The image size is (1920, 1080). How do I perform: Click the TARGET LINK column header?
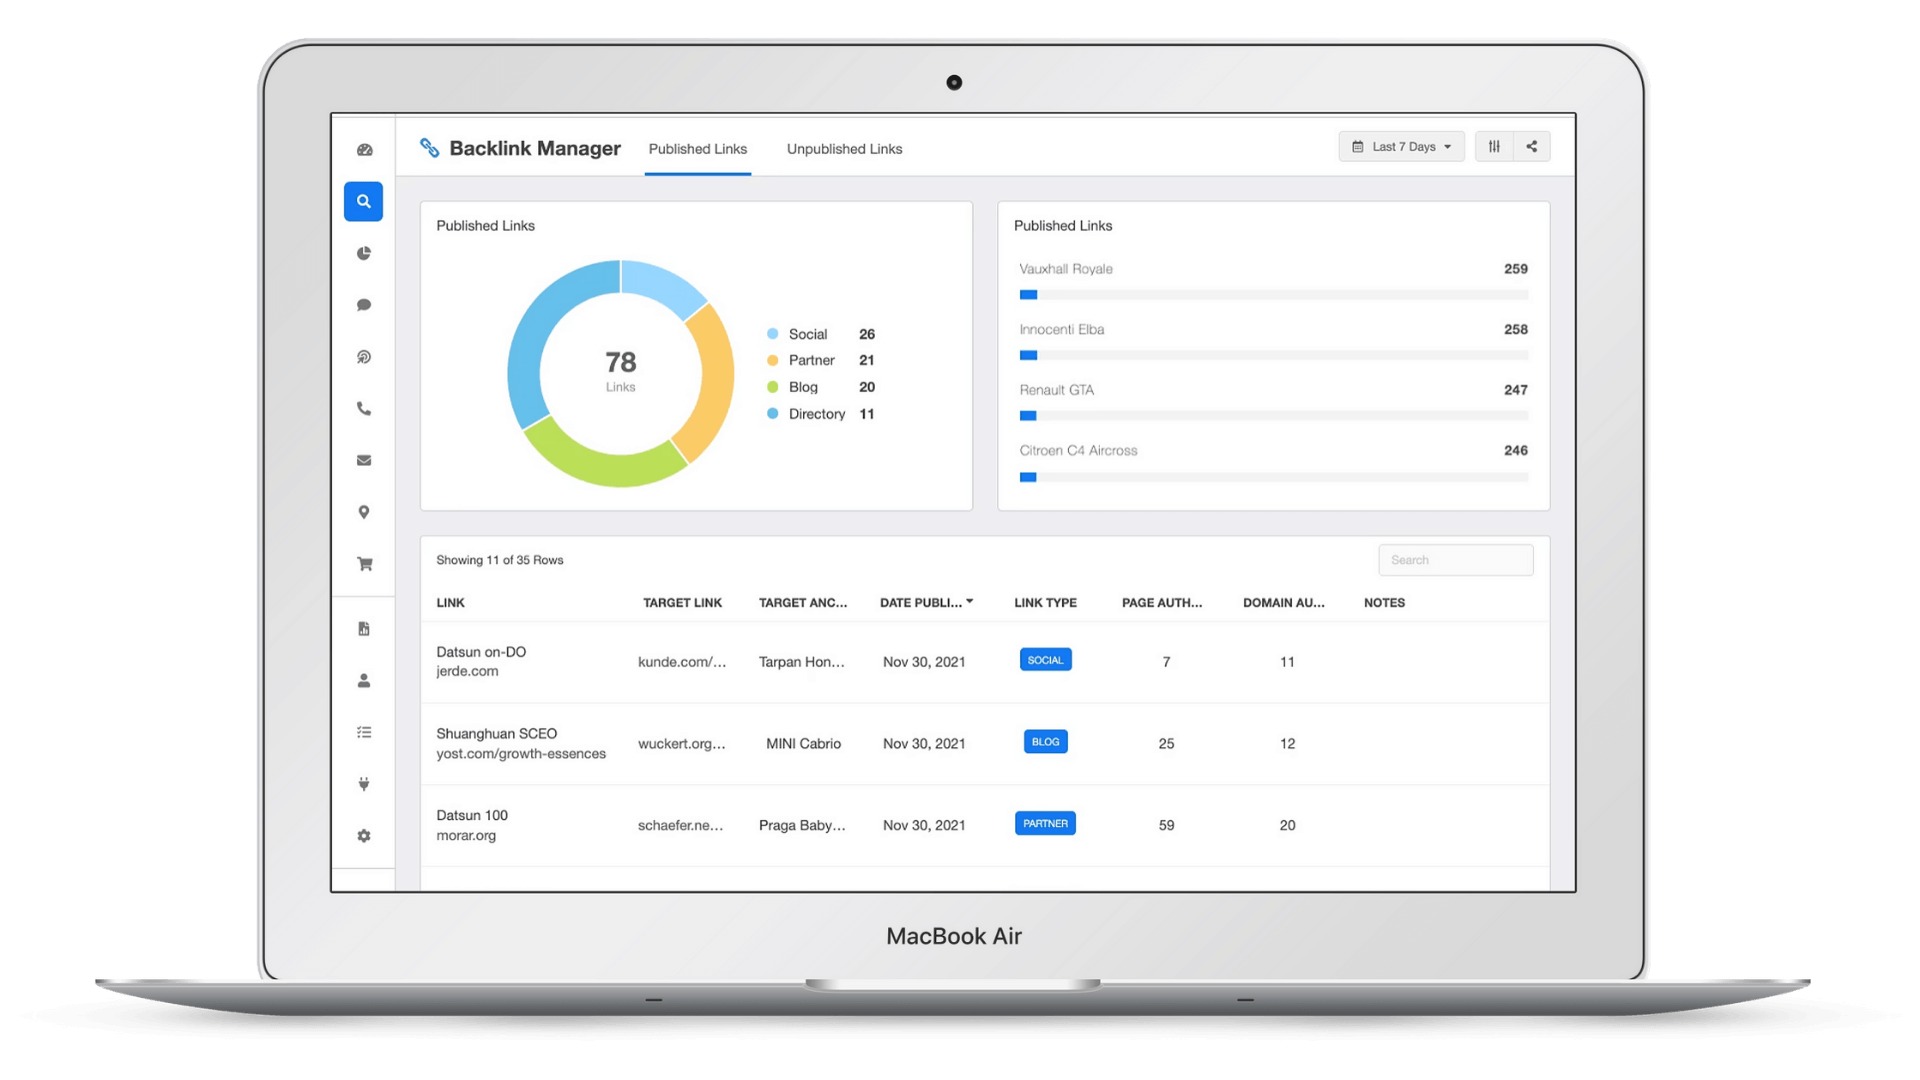(682, 603)
